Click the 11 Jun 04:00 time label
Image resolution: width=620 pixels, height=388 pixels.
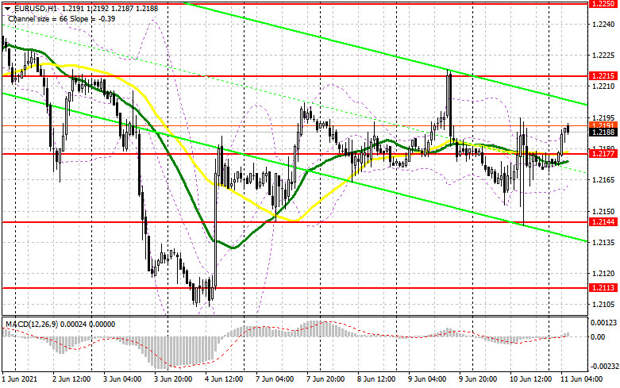click(581, 379)
